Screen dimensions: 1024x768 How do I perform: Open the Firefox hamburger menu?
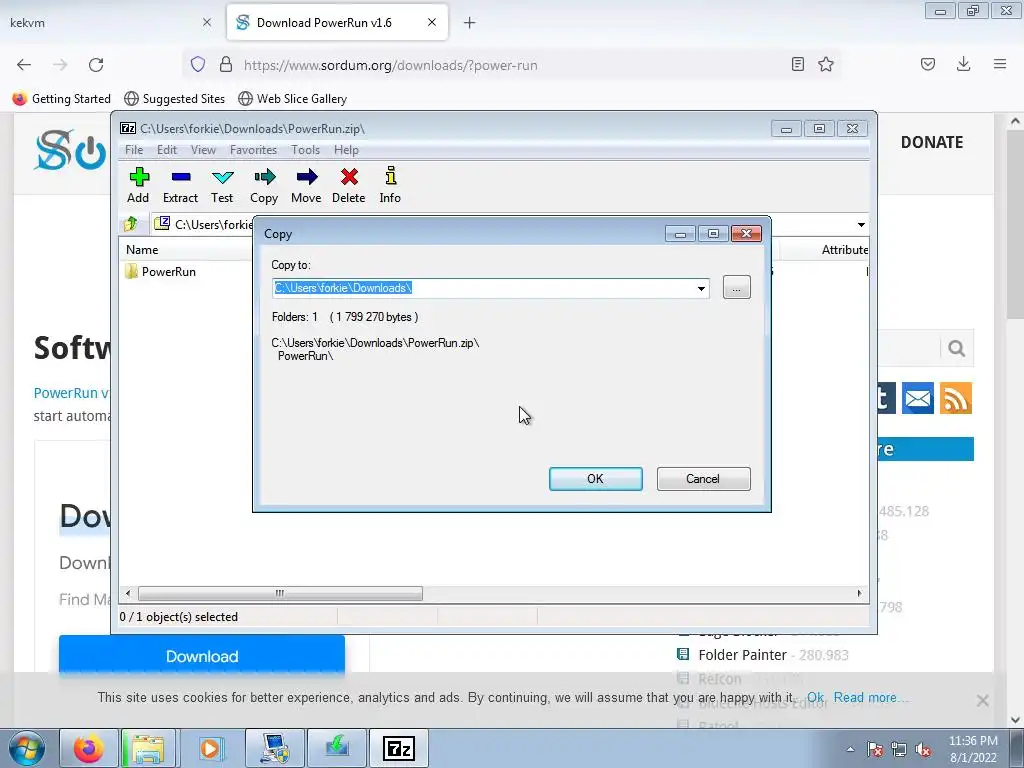[1000, 64]
